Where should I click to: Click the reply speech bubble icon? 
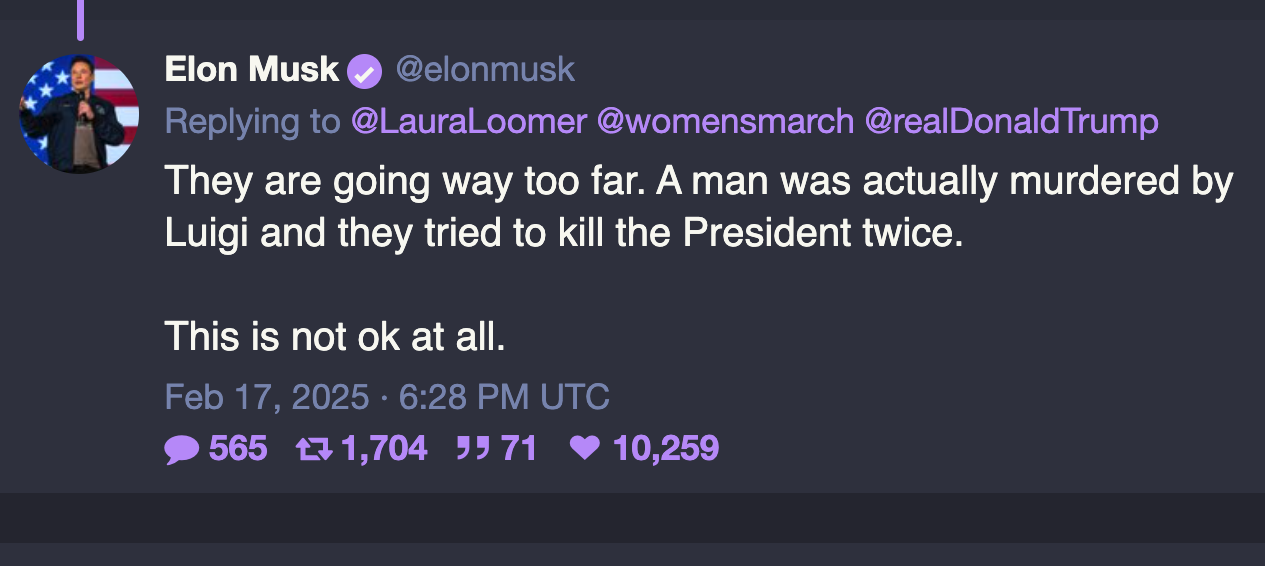(182, 449)
